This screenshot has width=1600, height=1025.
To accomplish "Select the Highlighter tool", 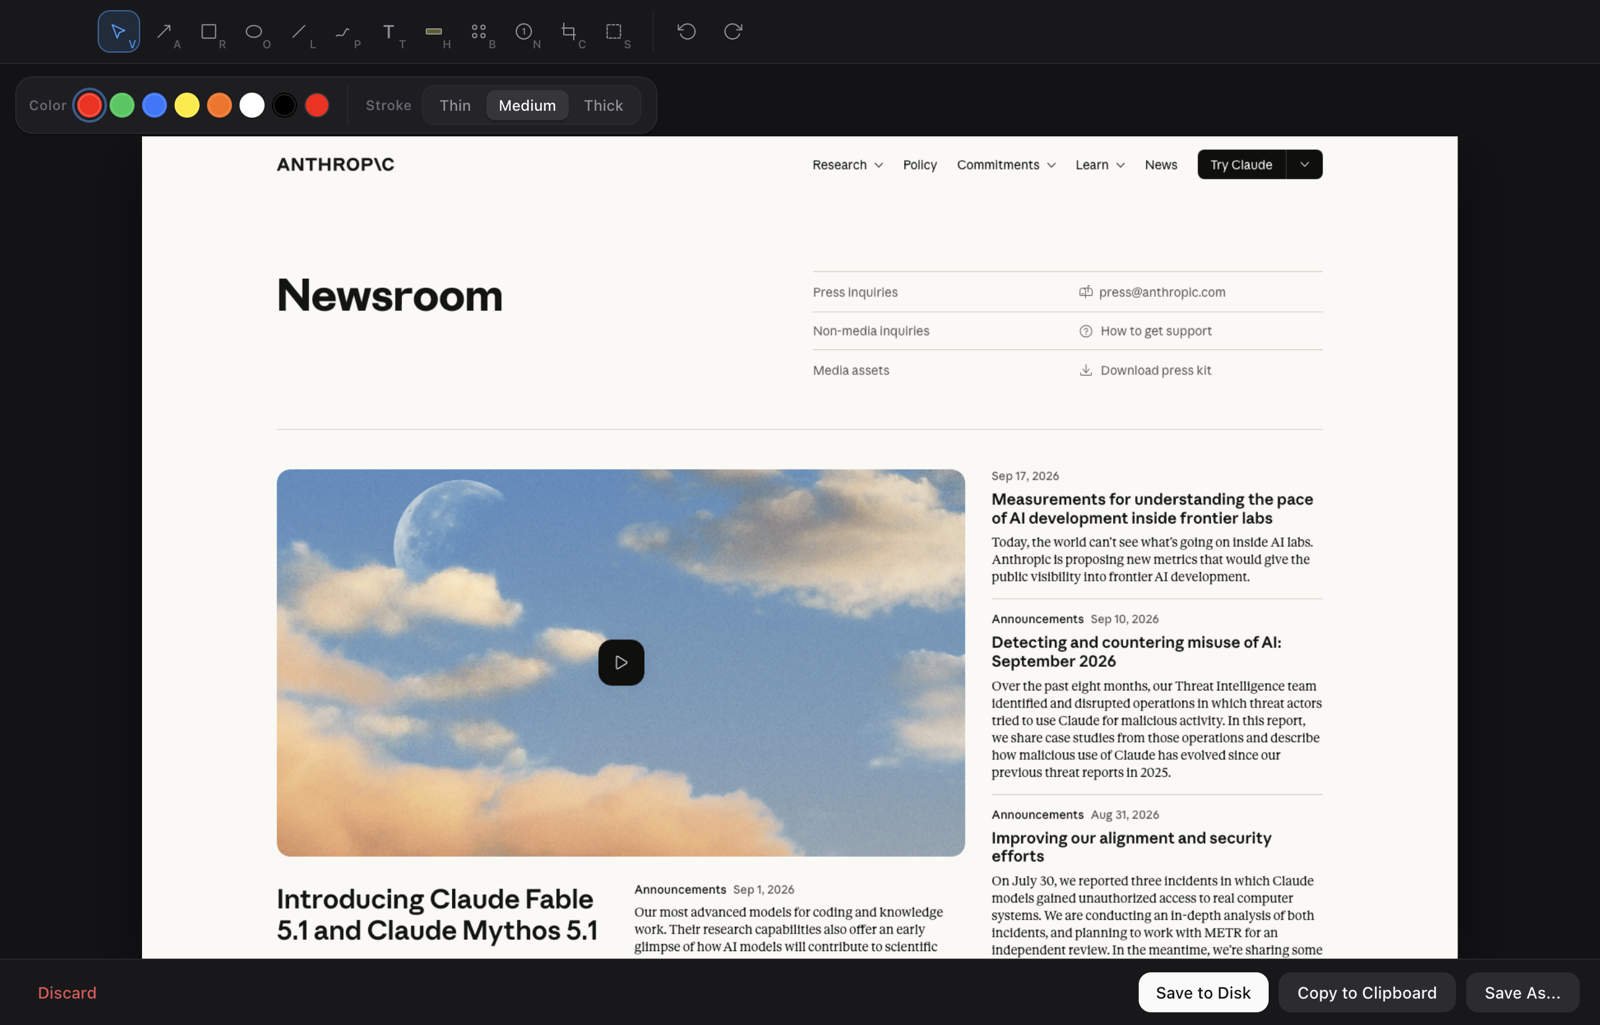I will (x=434, y=32).
